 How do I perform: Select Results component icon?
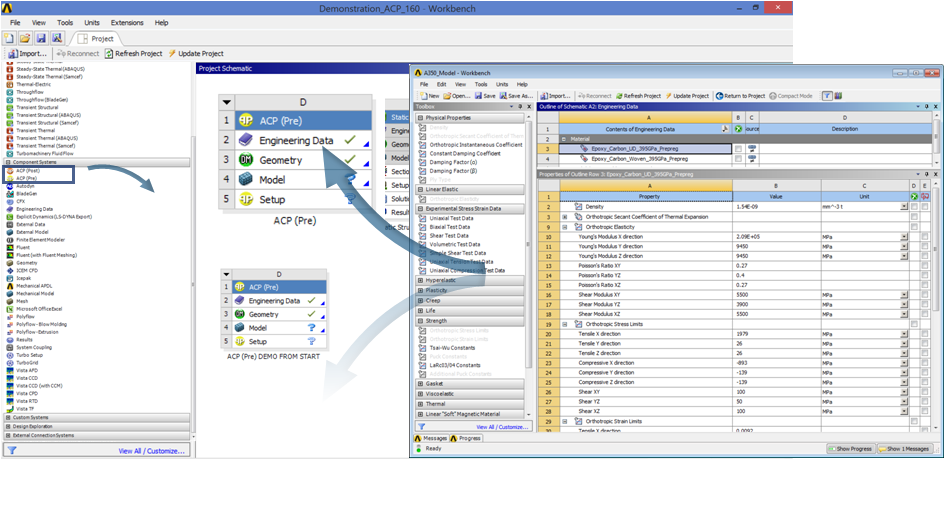pyautogui.click(x=10, y=340)
